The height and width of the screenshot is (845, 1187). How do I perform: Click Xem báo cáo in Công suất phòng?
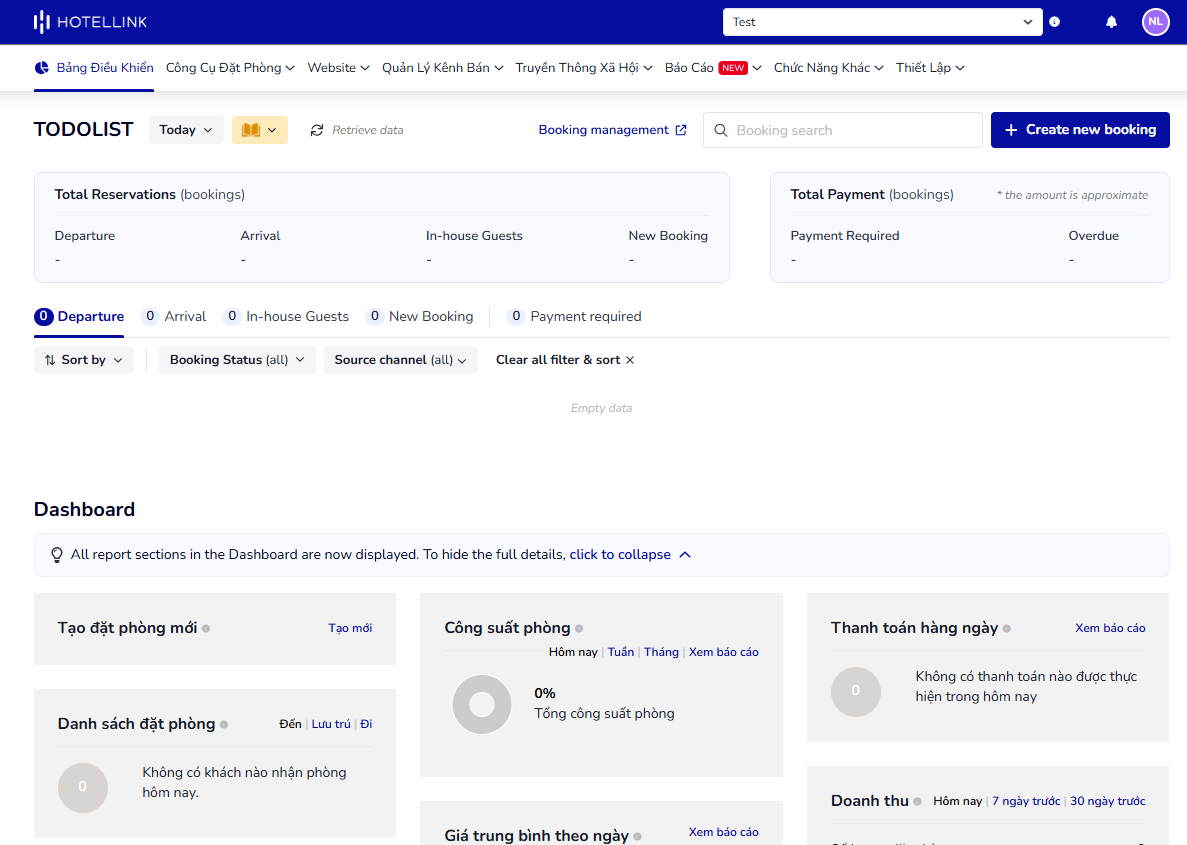724,653
